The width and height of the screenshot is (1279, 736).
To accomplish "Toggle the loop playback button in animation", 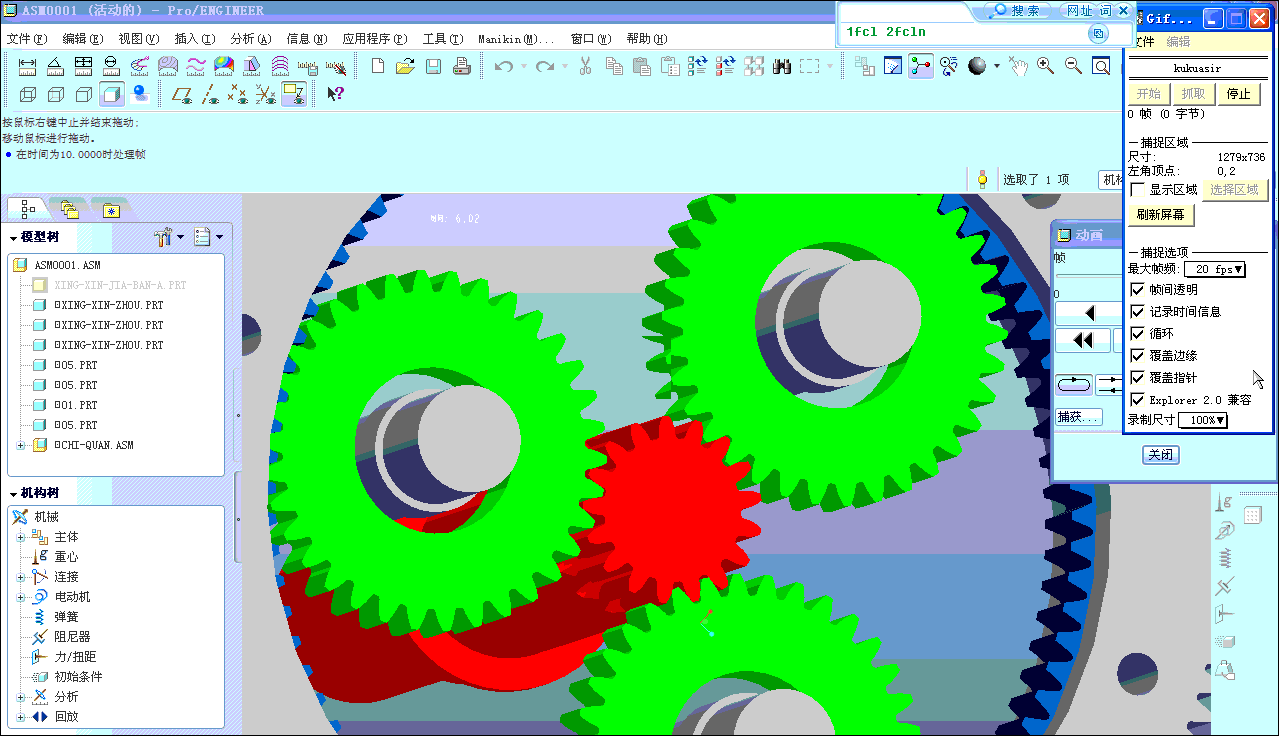I will tap(1074, 384).
